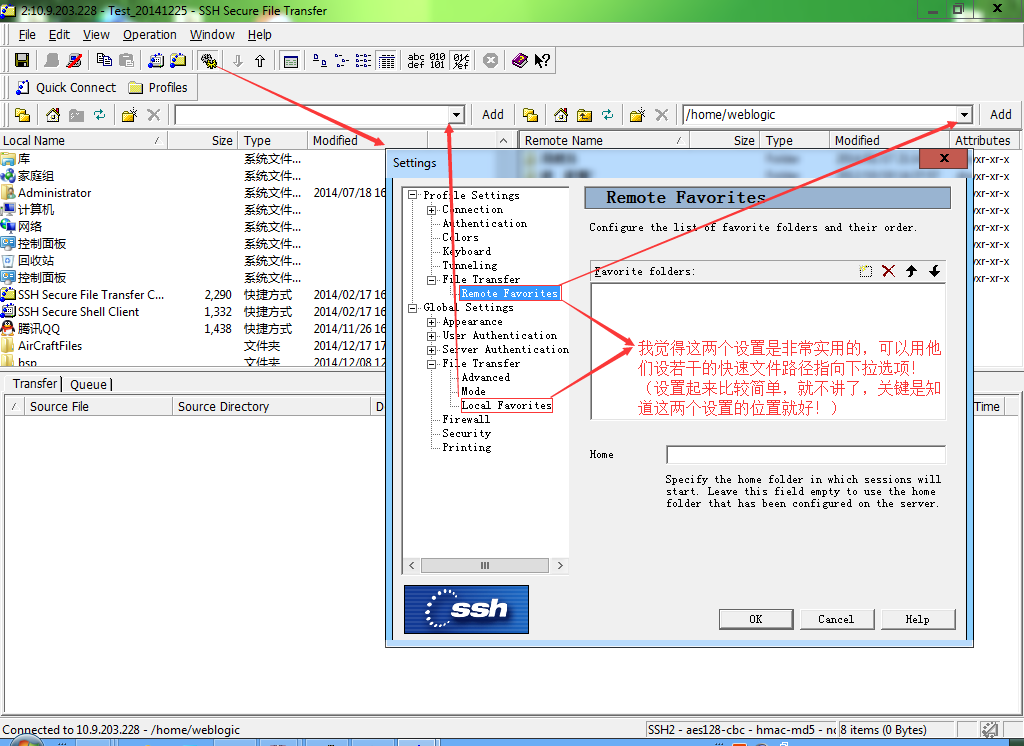Click Cancel in Settings dialog
This screenshot has width=1024, height=746.
(837, 619)
